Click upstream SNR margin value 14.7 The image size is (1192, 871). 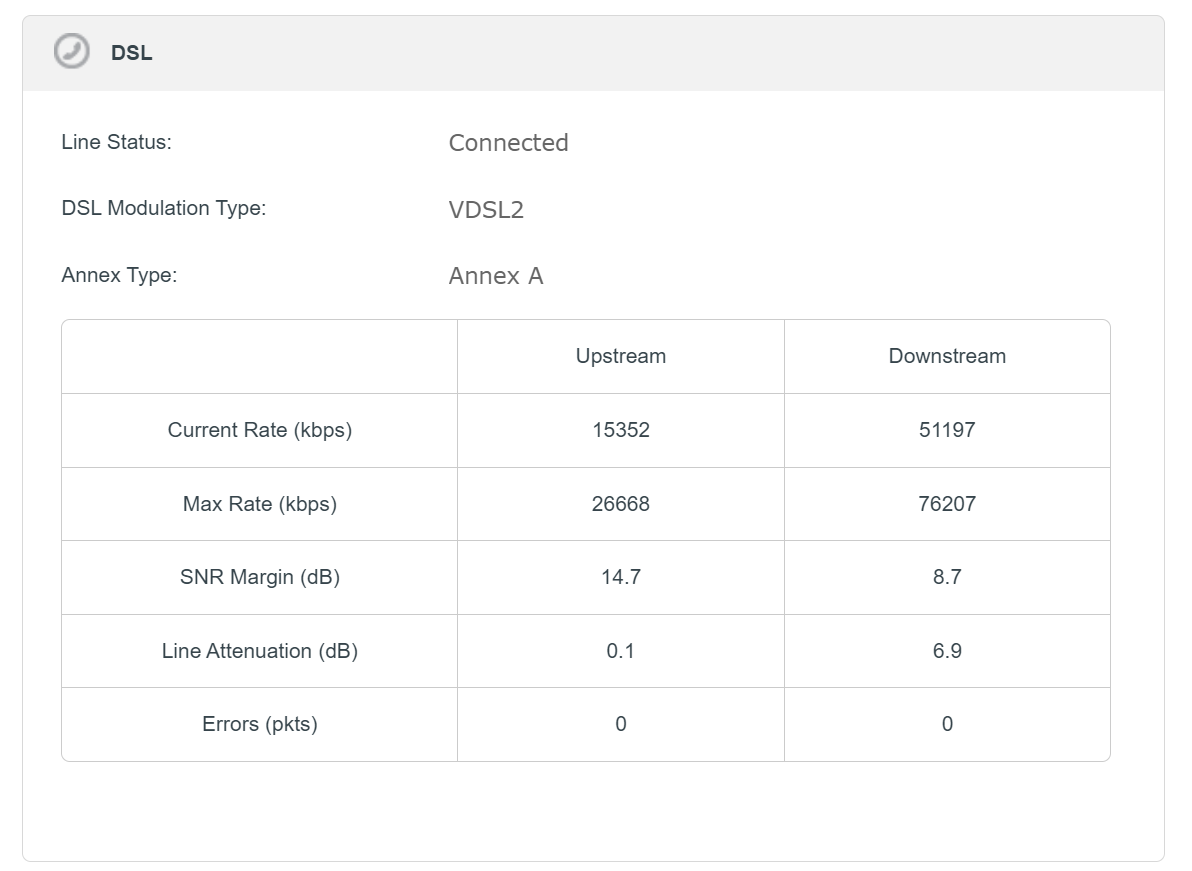(620, 577)
